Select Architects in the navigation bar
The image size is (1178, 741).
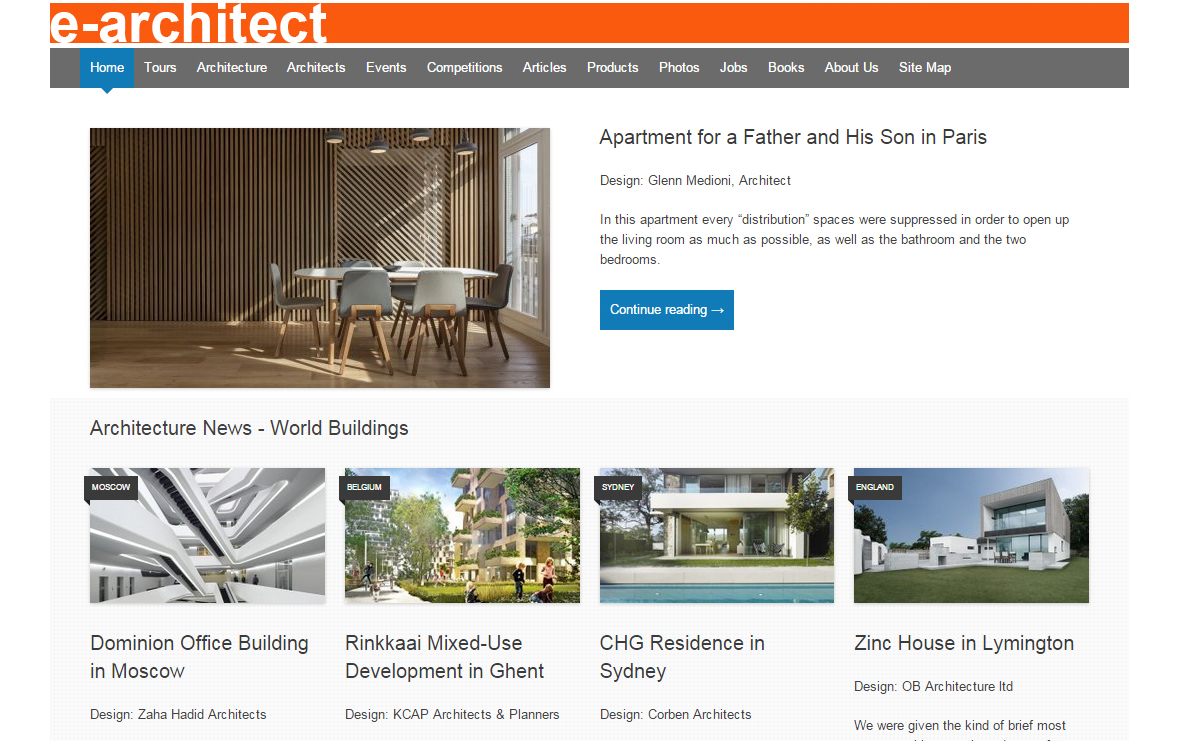click(x=316, y=68)
